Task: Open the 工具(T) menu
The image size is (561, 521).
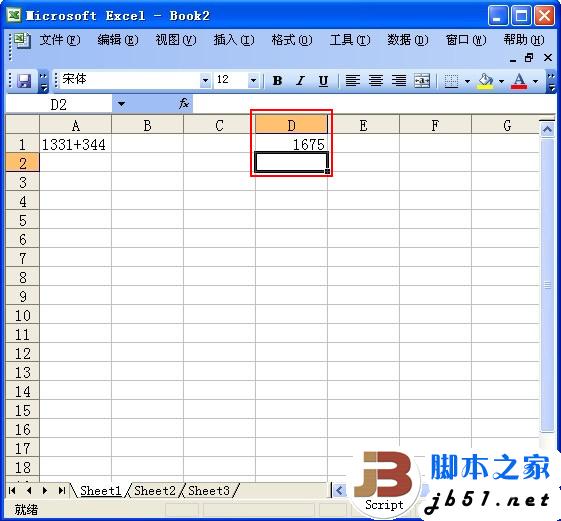Action: click(x=350, y=40)
